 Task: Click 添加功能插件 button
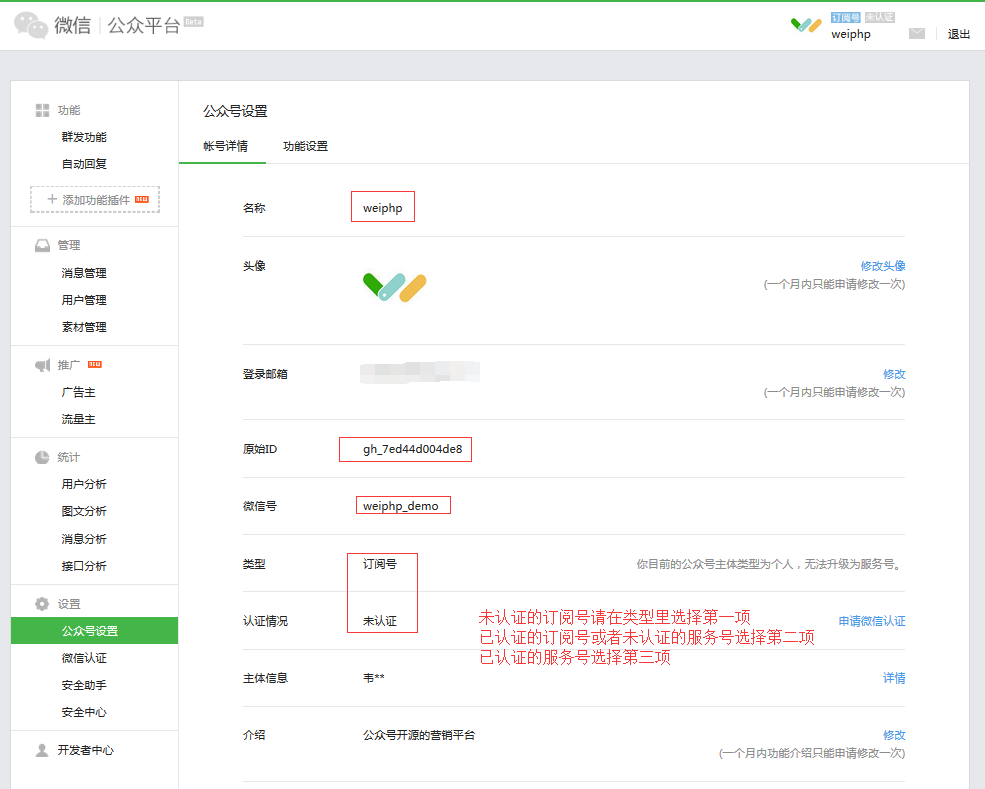(95, 199)
